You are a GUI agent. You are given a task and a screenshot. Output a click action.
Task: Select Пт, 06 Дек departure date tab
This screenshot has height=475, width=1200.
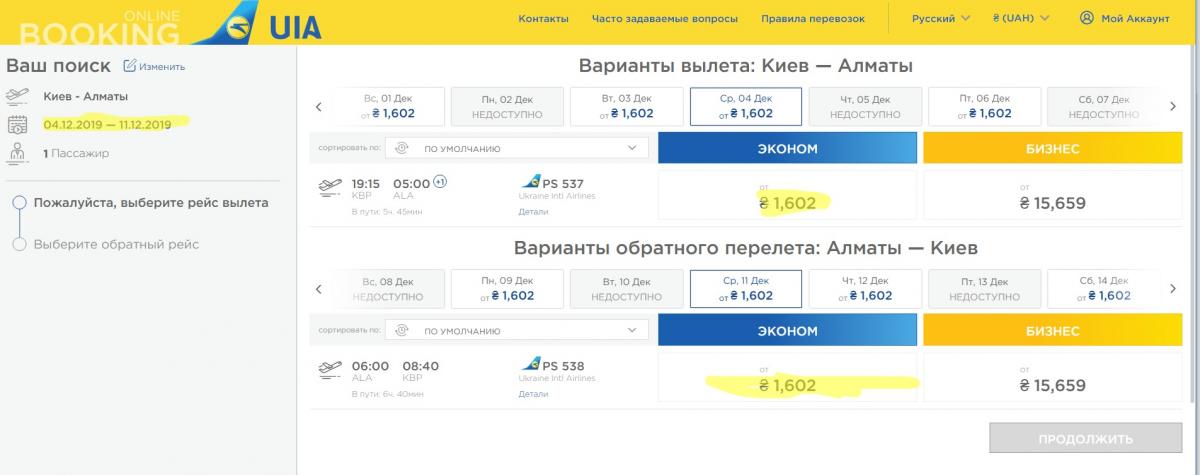click(987, 106)
